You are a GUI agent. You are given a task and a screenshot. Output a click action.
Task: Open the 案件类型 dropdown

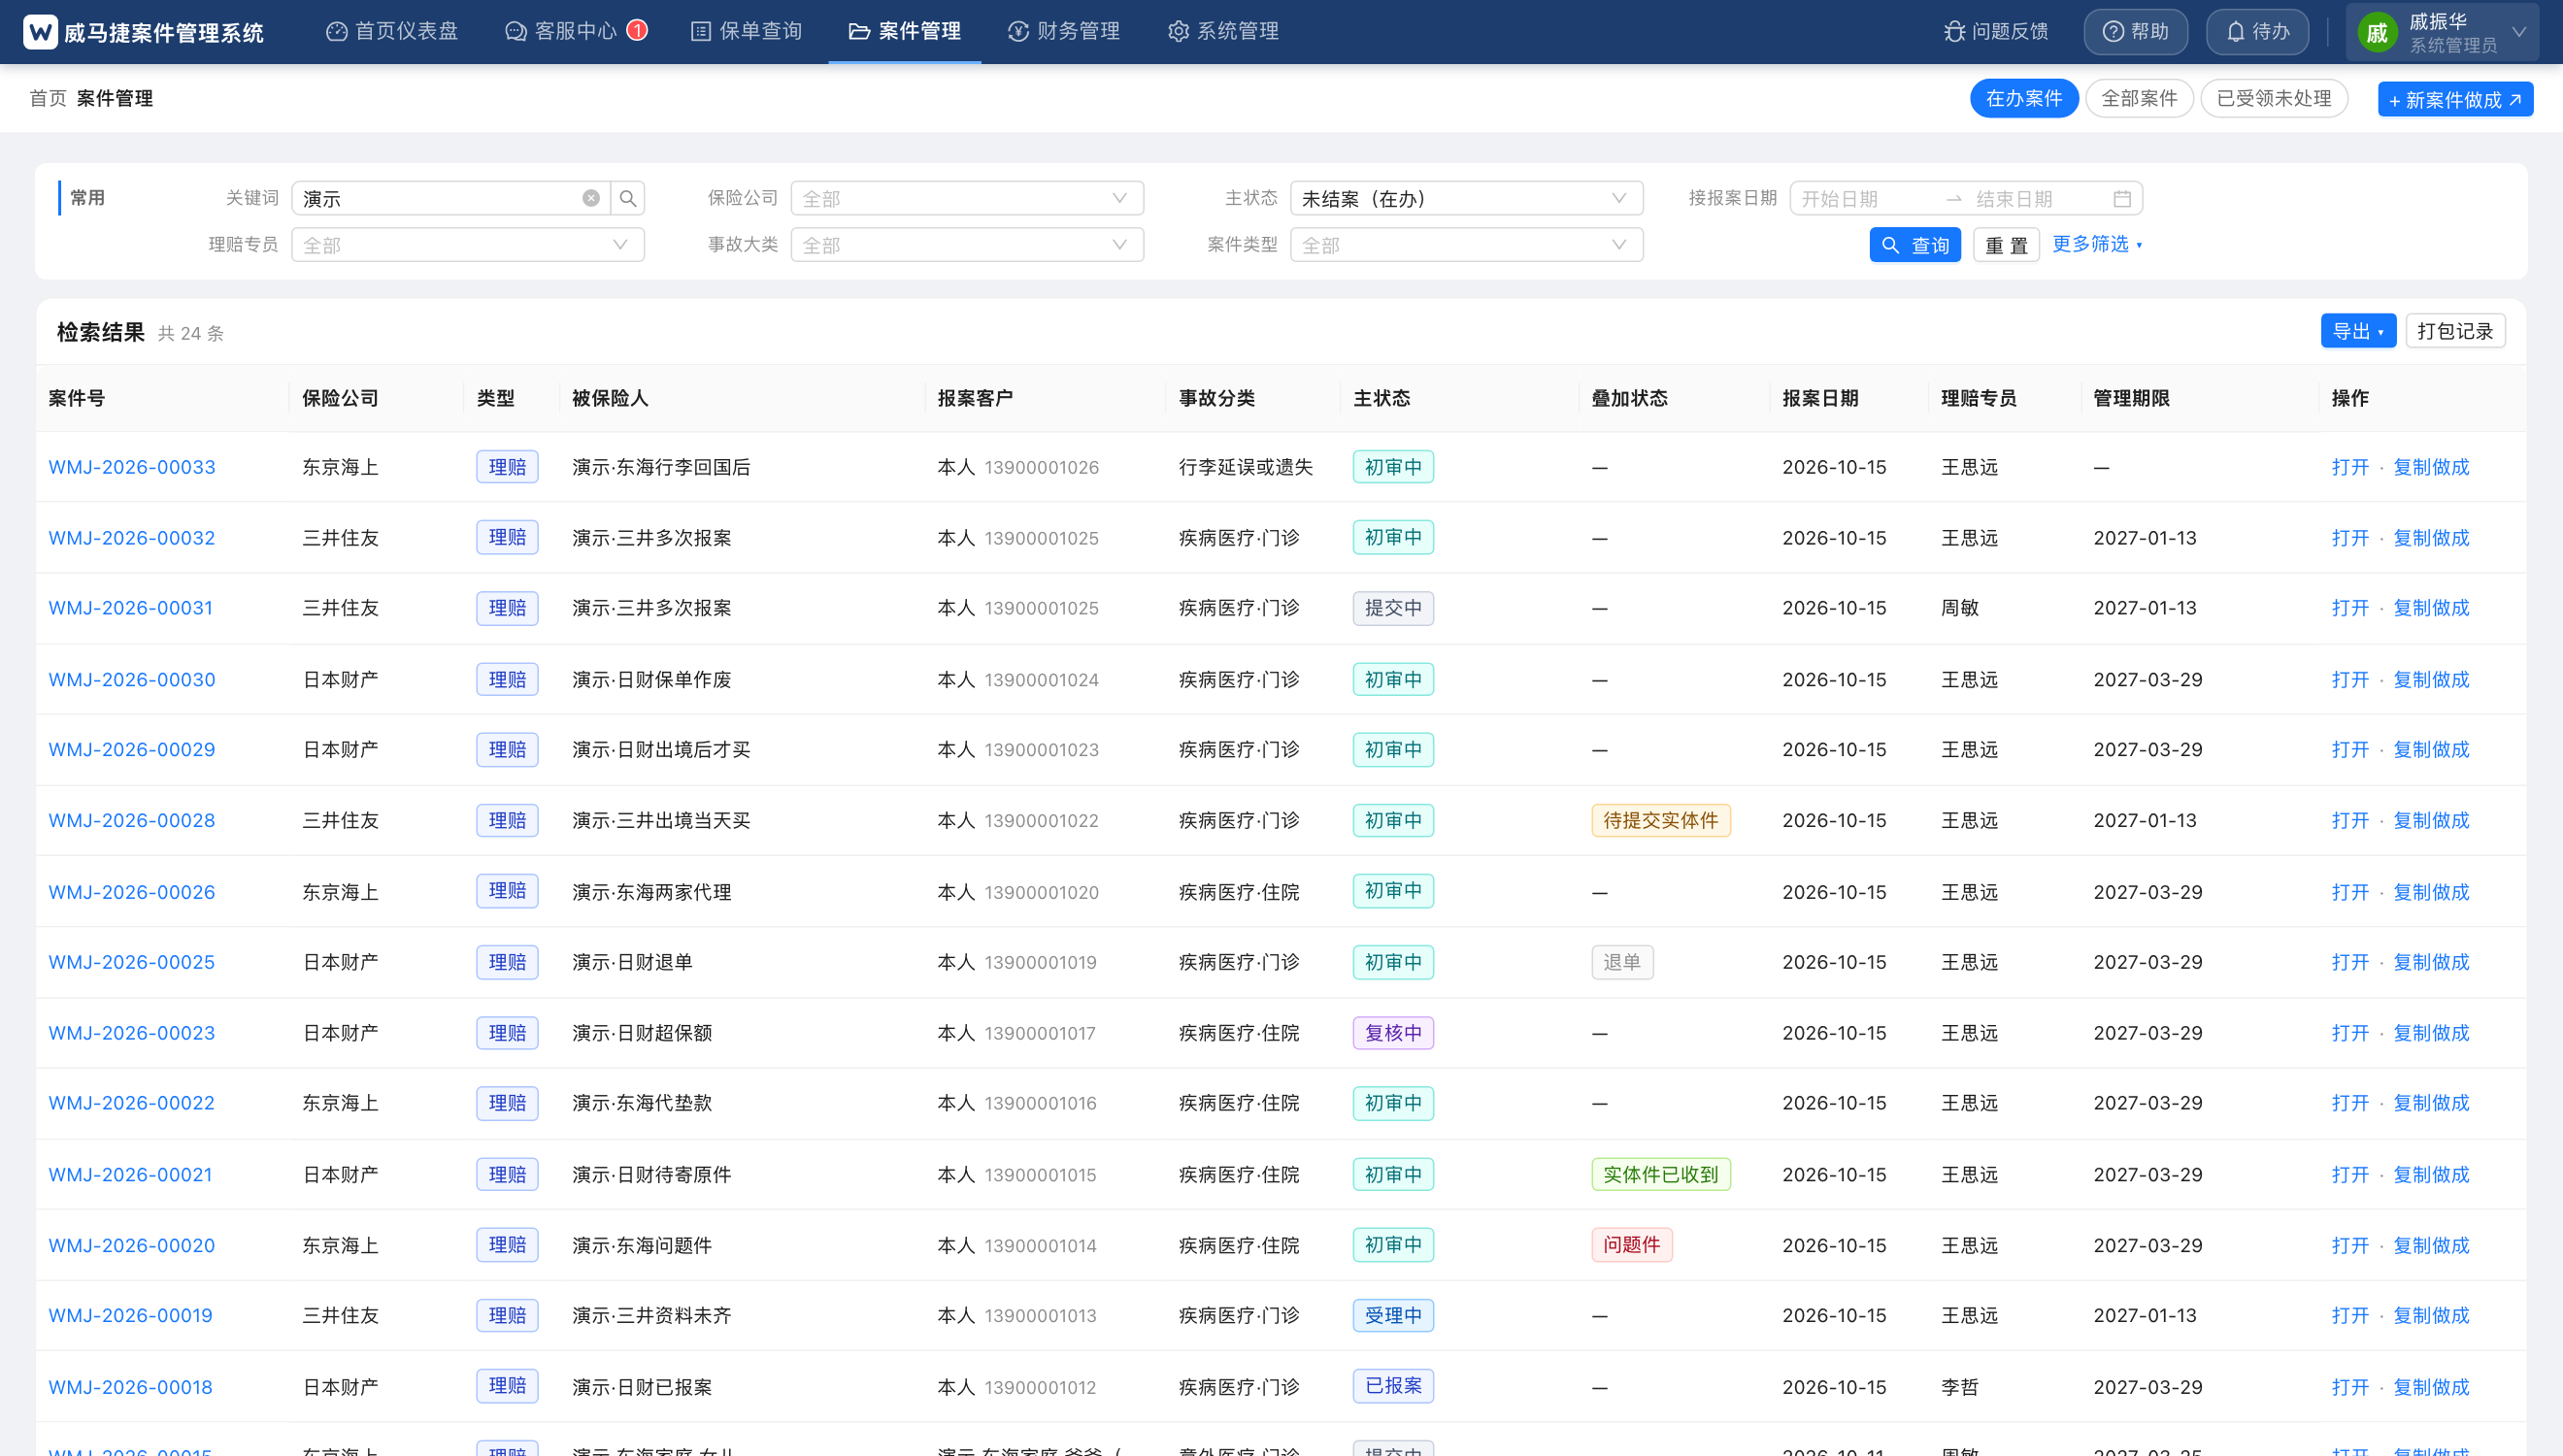pyautogui.click(x=1466, y=244)
